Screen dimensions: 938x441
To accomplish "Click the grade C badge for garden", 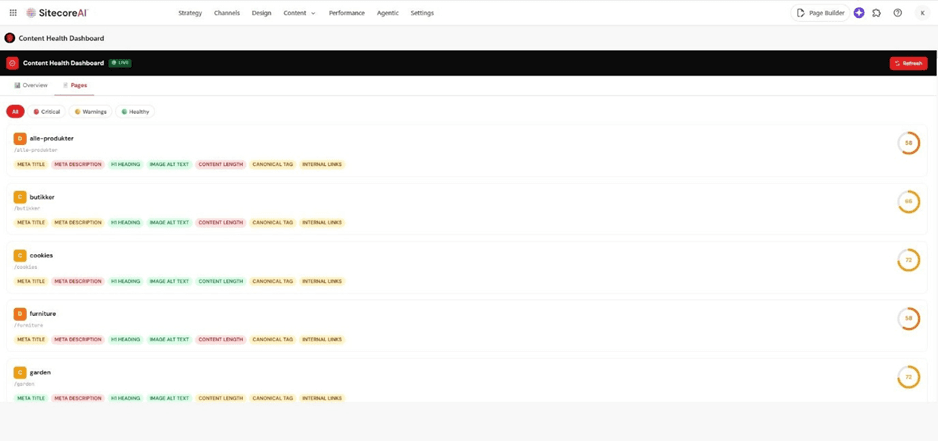I will [20, 372].
